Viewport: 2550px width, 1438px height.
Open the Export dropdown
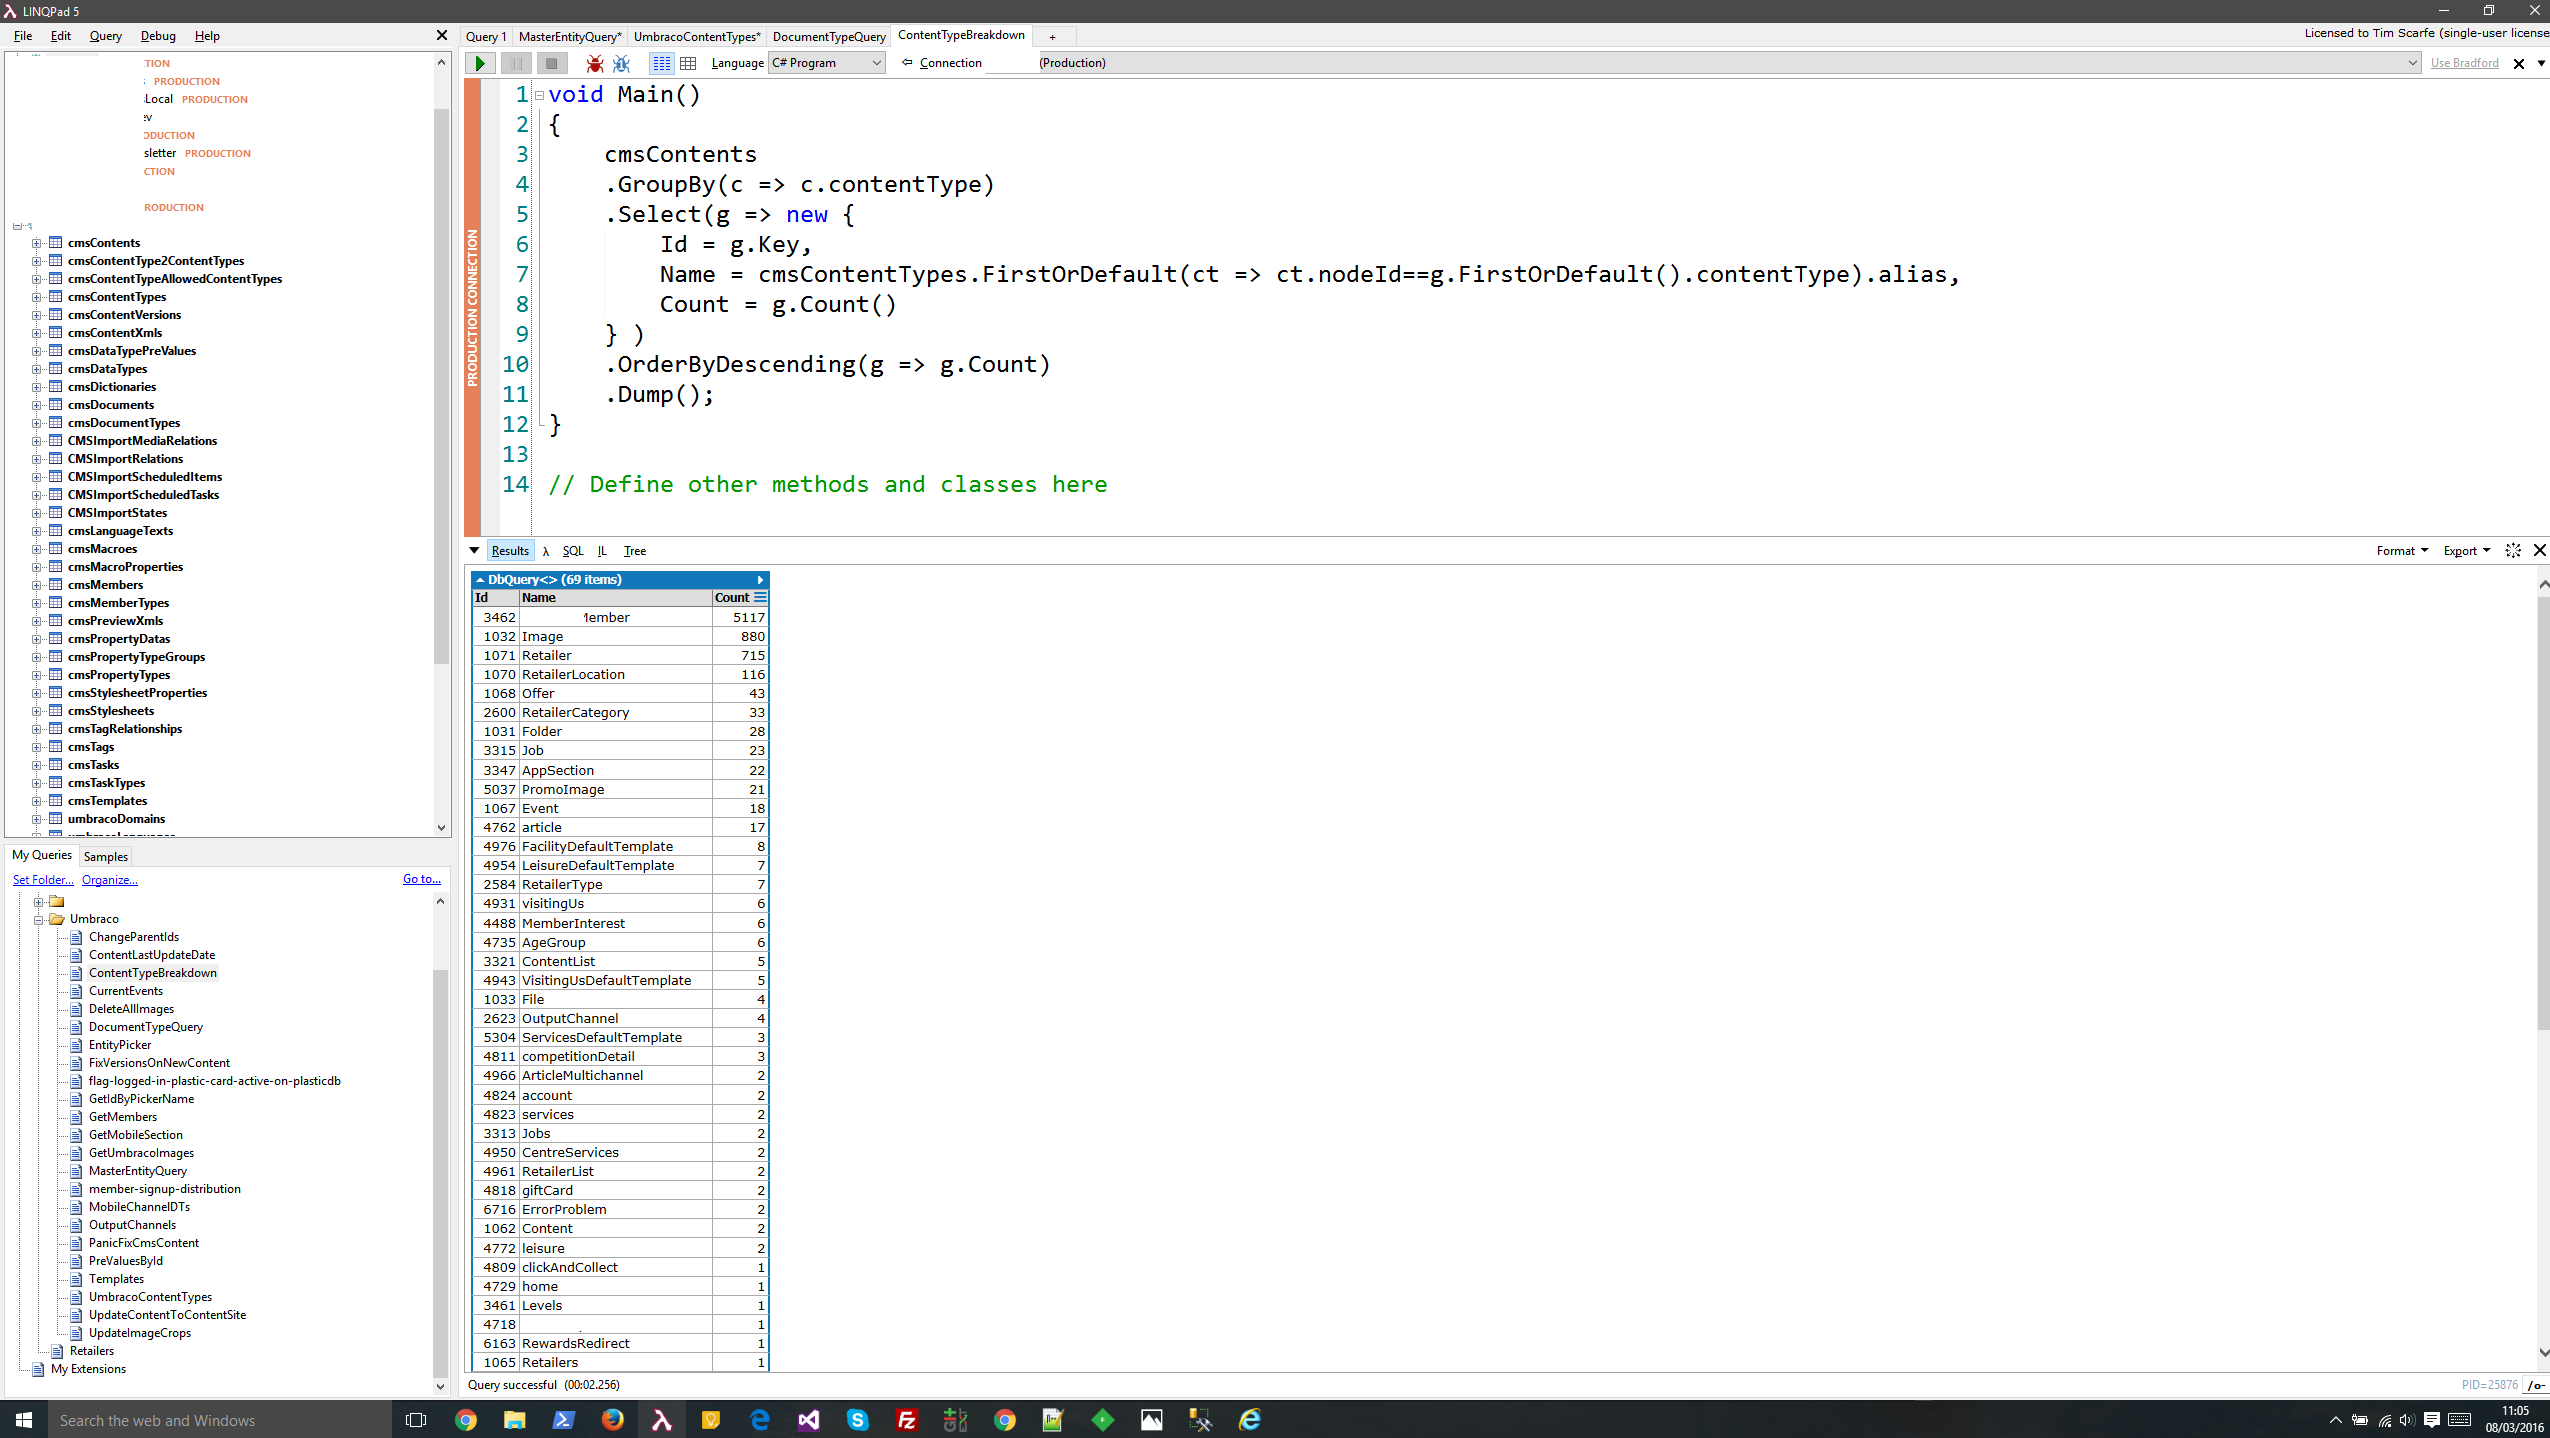[x=2466, y=551]
